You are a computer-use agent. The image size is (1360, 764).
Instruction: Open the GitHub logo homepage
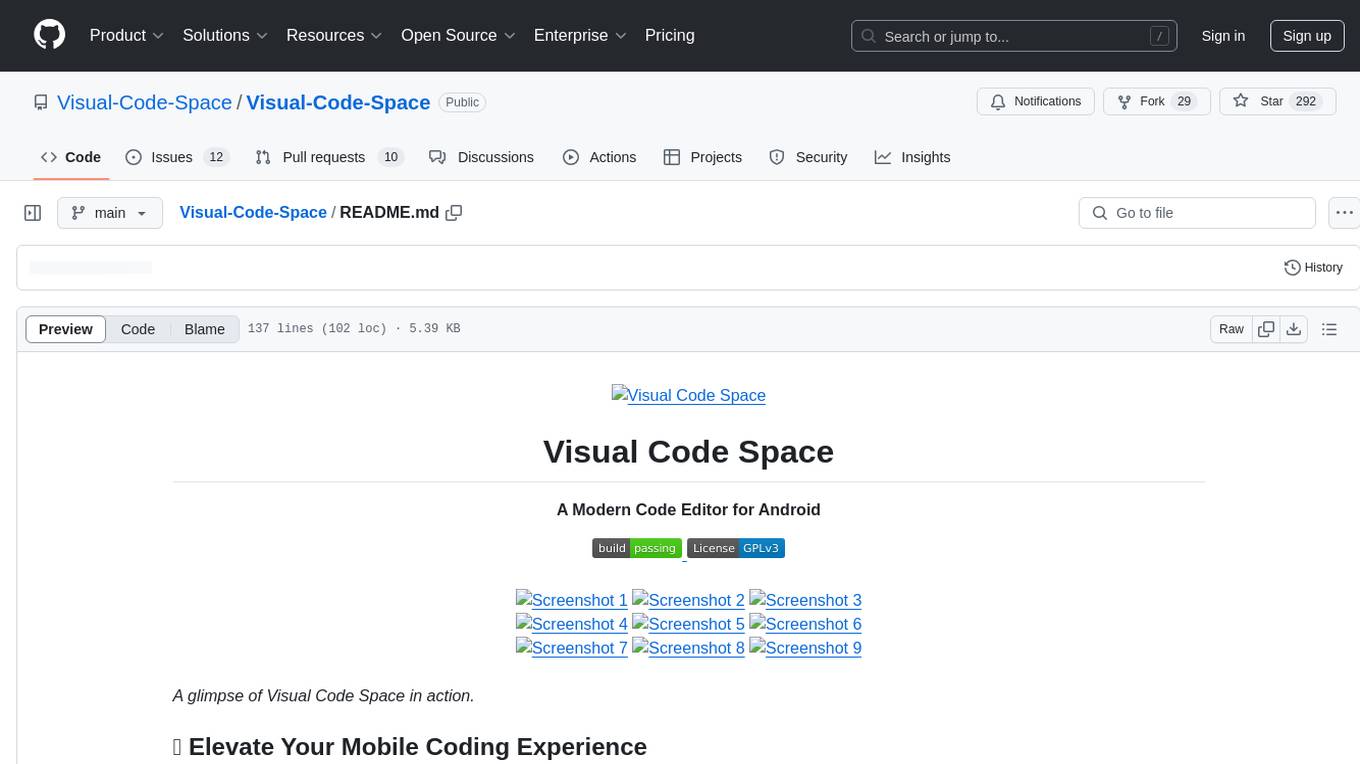[x=49, y=35]
